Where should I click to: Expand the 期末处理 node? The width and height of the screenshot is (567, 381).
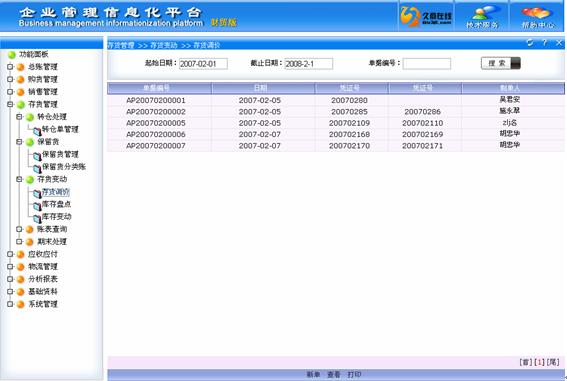[x=19, y=241]
